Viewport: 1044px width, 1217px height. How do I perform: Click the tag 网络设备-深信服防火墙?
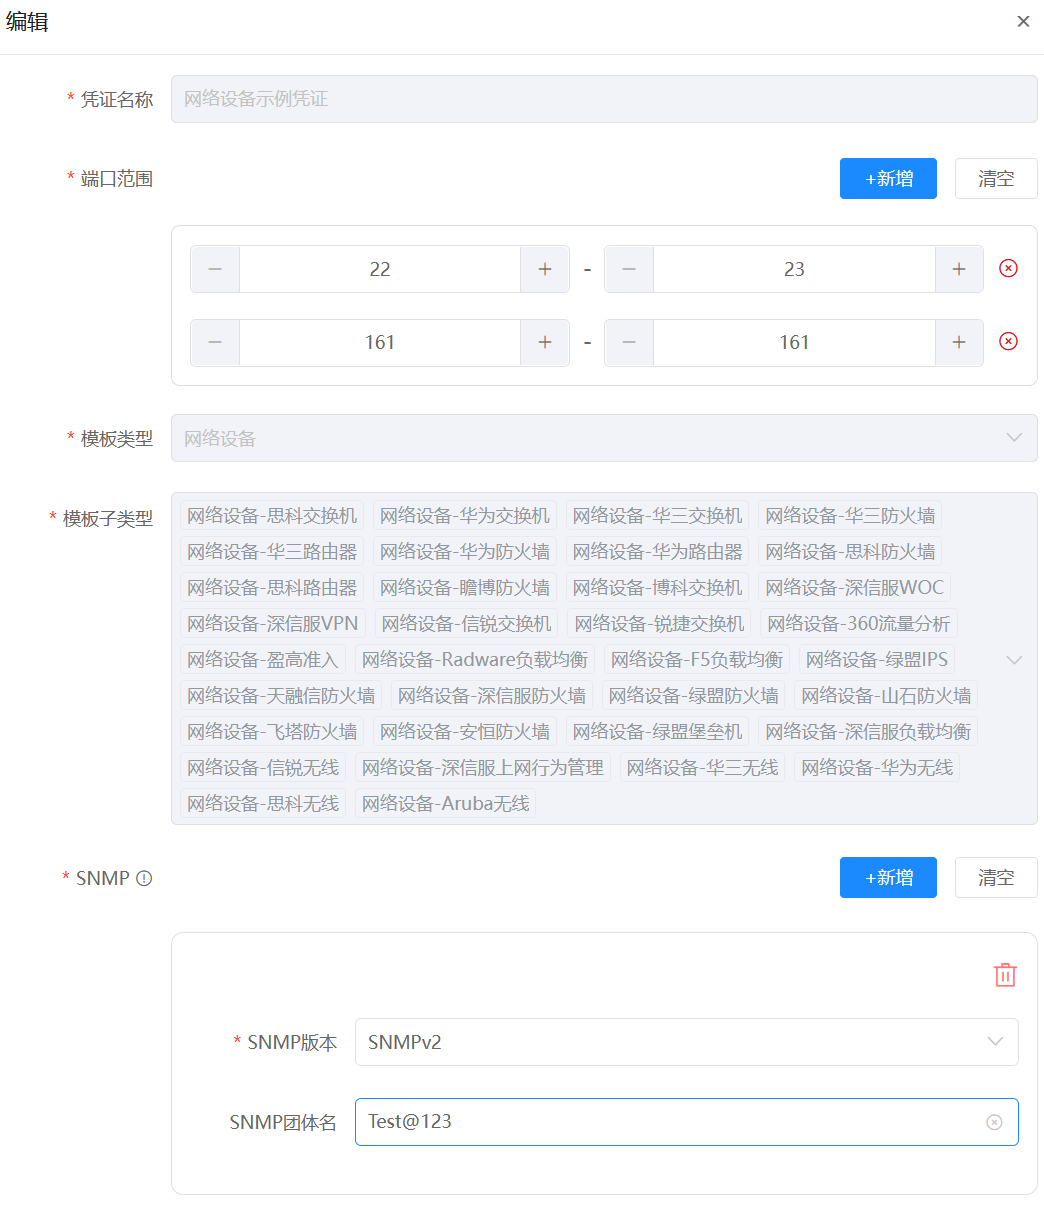(492, 696)
